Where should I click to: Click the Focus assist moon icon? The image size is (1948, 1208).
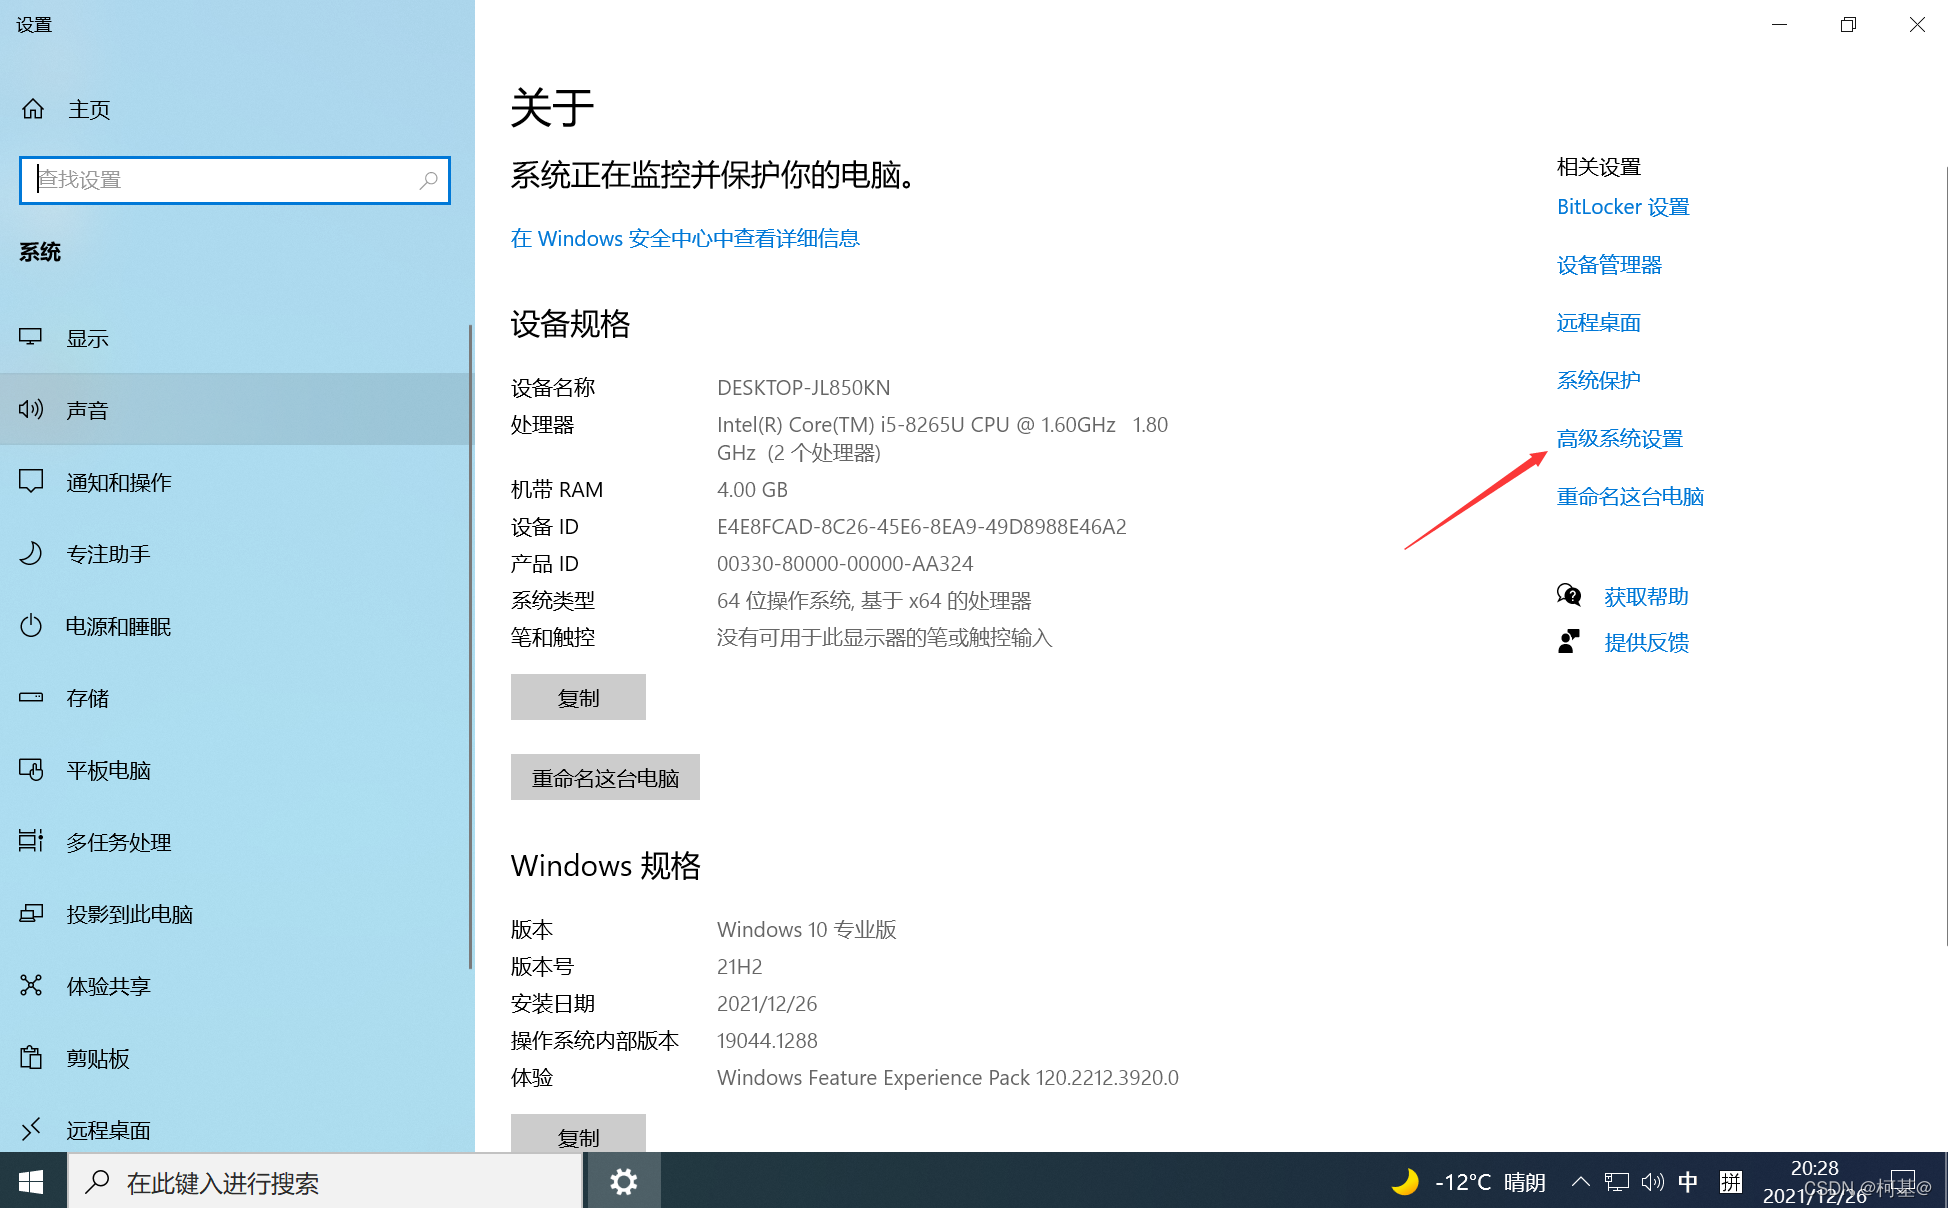coord(31,553)
